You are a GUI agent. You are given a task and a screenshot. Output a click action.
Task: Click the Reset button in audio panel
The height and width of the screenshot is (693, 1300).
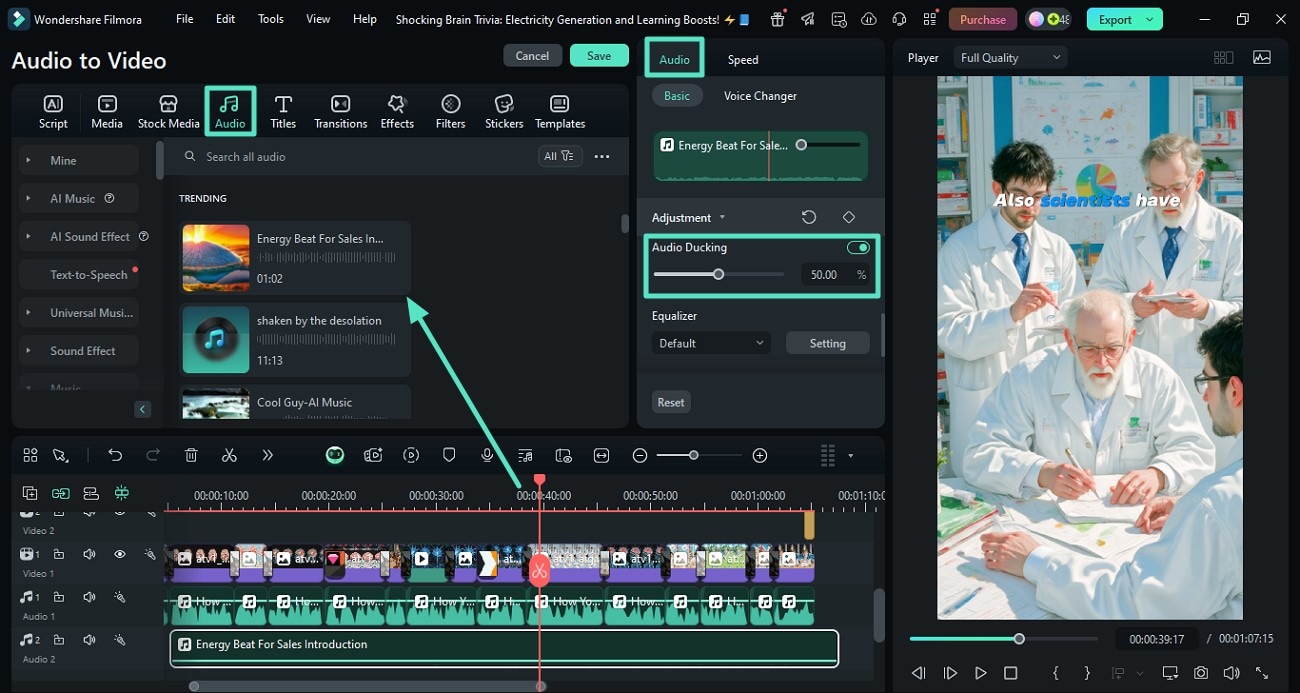click(671, 402)
